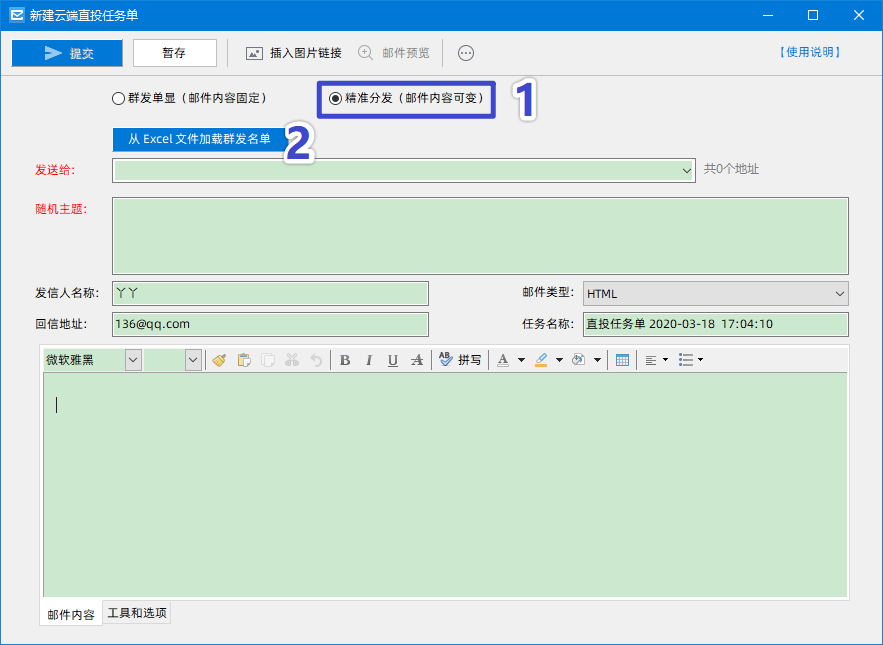
Task: Insert a table using grid icon
Action: 622,360
